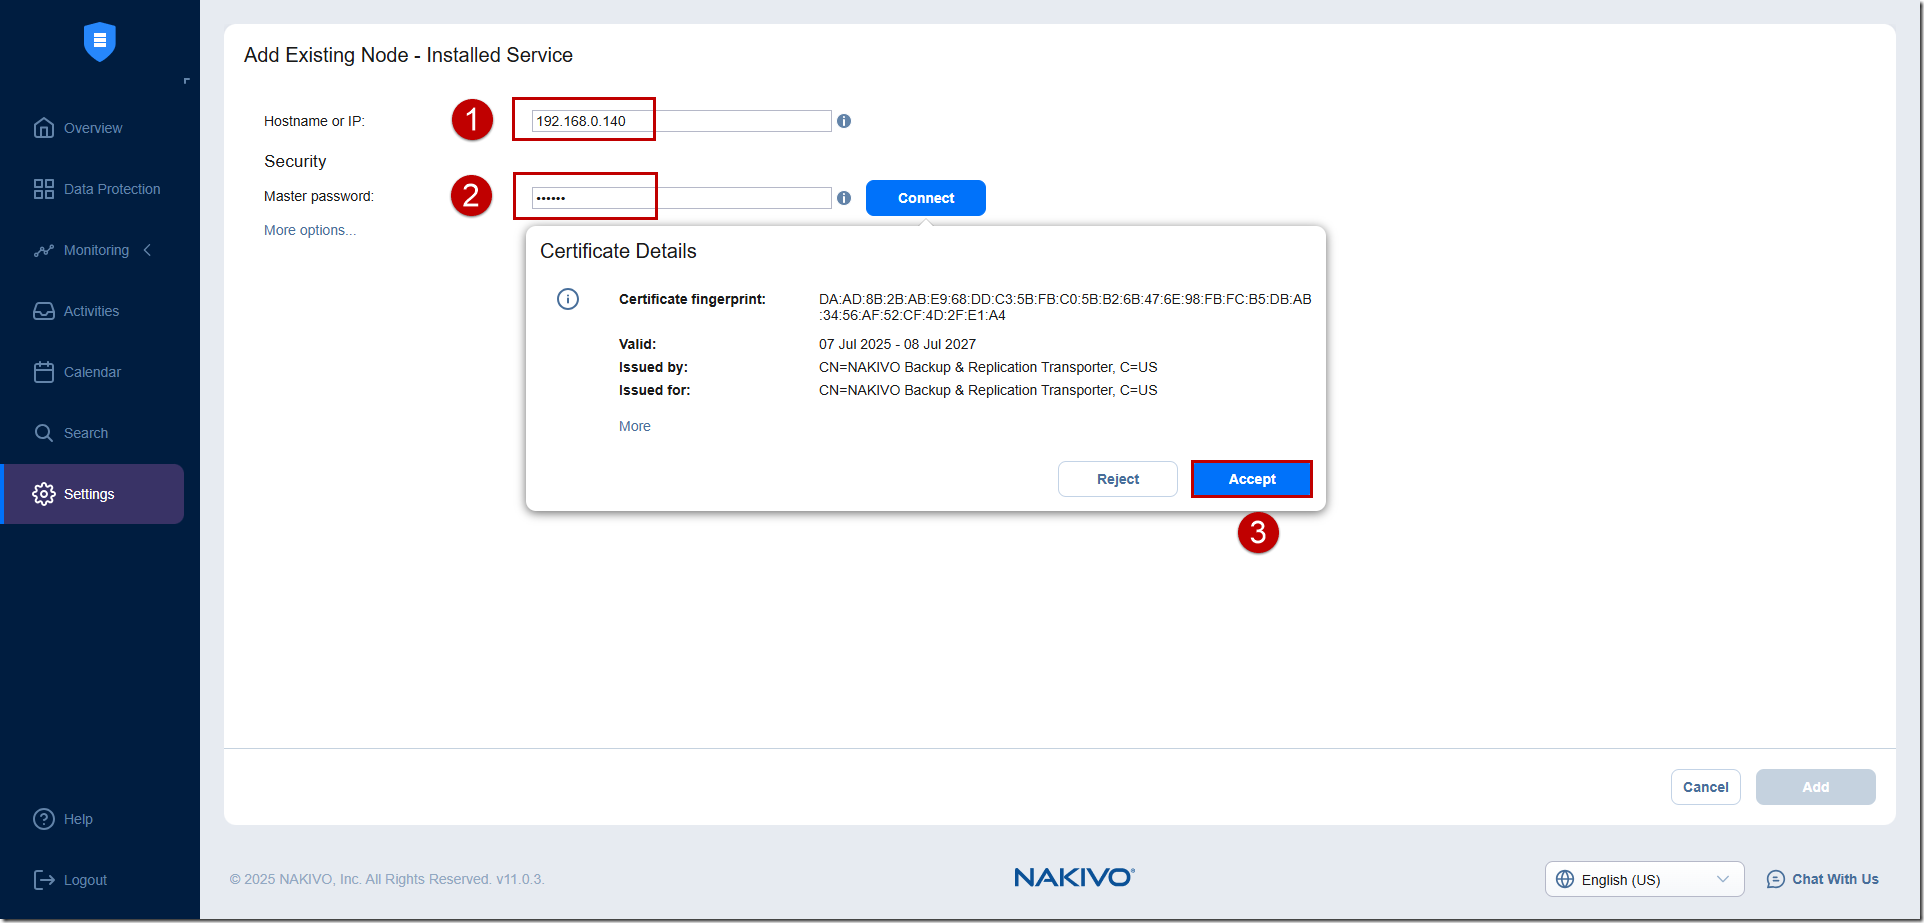Select Logout menu item
Screen dimensions: 1924x923
[92, 880]
